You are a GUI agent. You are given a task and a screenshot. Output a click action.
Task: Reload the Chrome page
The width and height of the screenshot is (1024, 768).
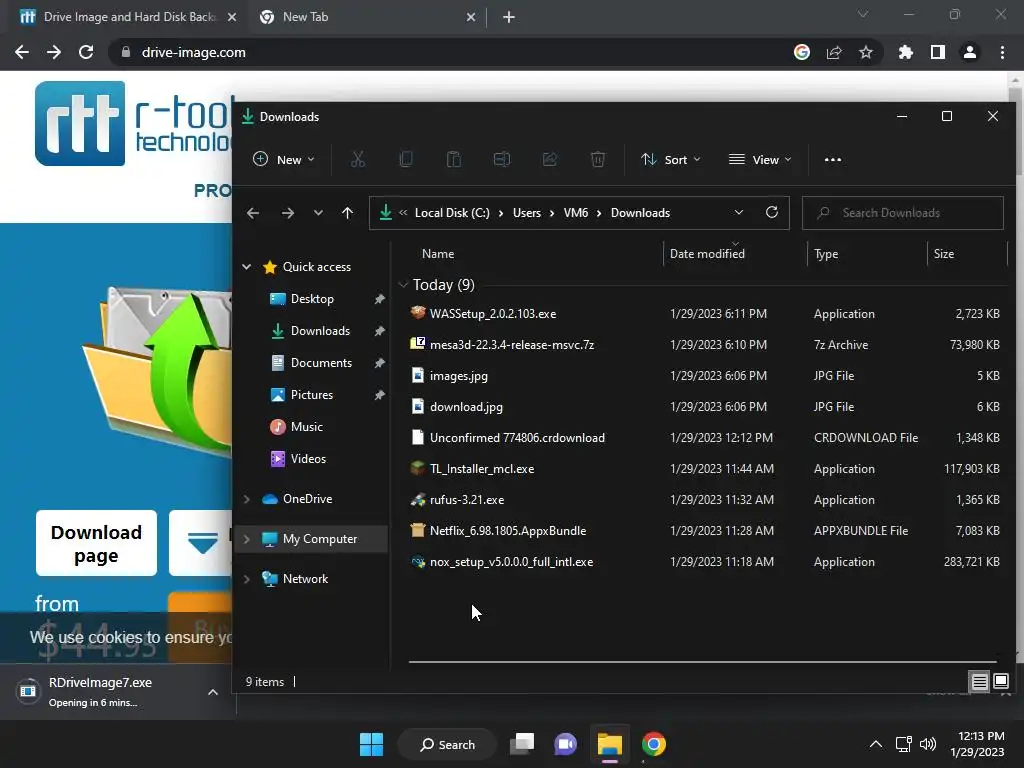coord(86,52)
